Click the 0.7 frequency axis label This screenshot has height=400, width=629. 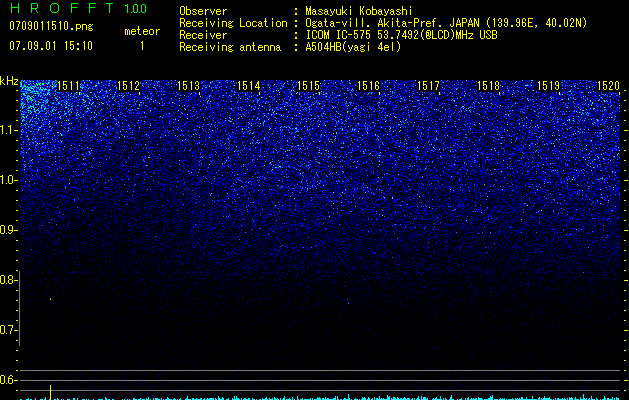point(8,330)
